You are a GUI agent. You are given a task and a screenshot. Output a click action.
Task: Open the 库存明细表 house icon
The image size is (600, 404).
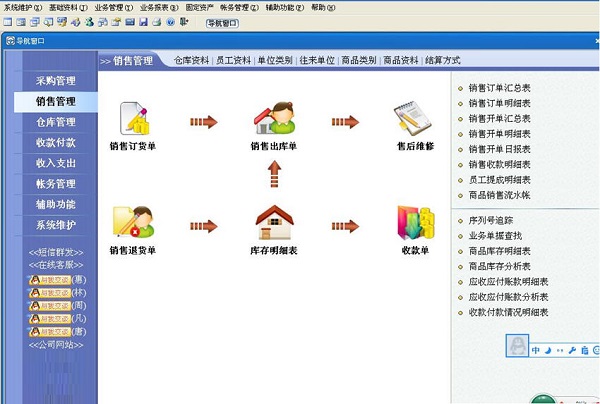click(274, 222)
